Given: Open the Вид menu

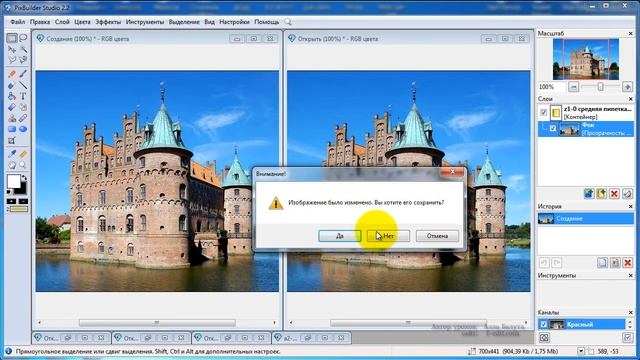Looking at the screenshot, I should tap(209, 22).
